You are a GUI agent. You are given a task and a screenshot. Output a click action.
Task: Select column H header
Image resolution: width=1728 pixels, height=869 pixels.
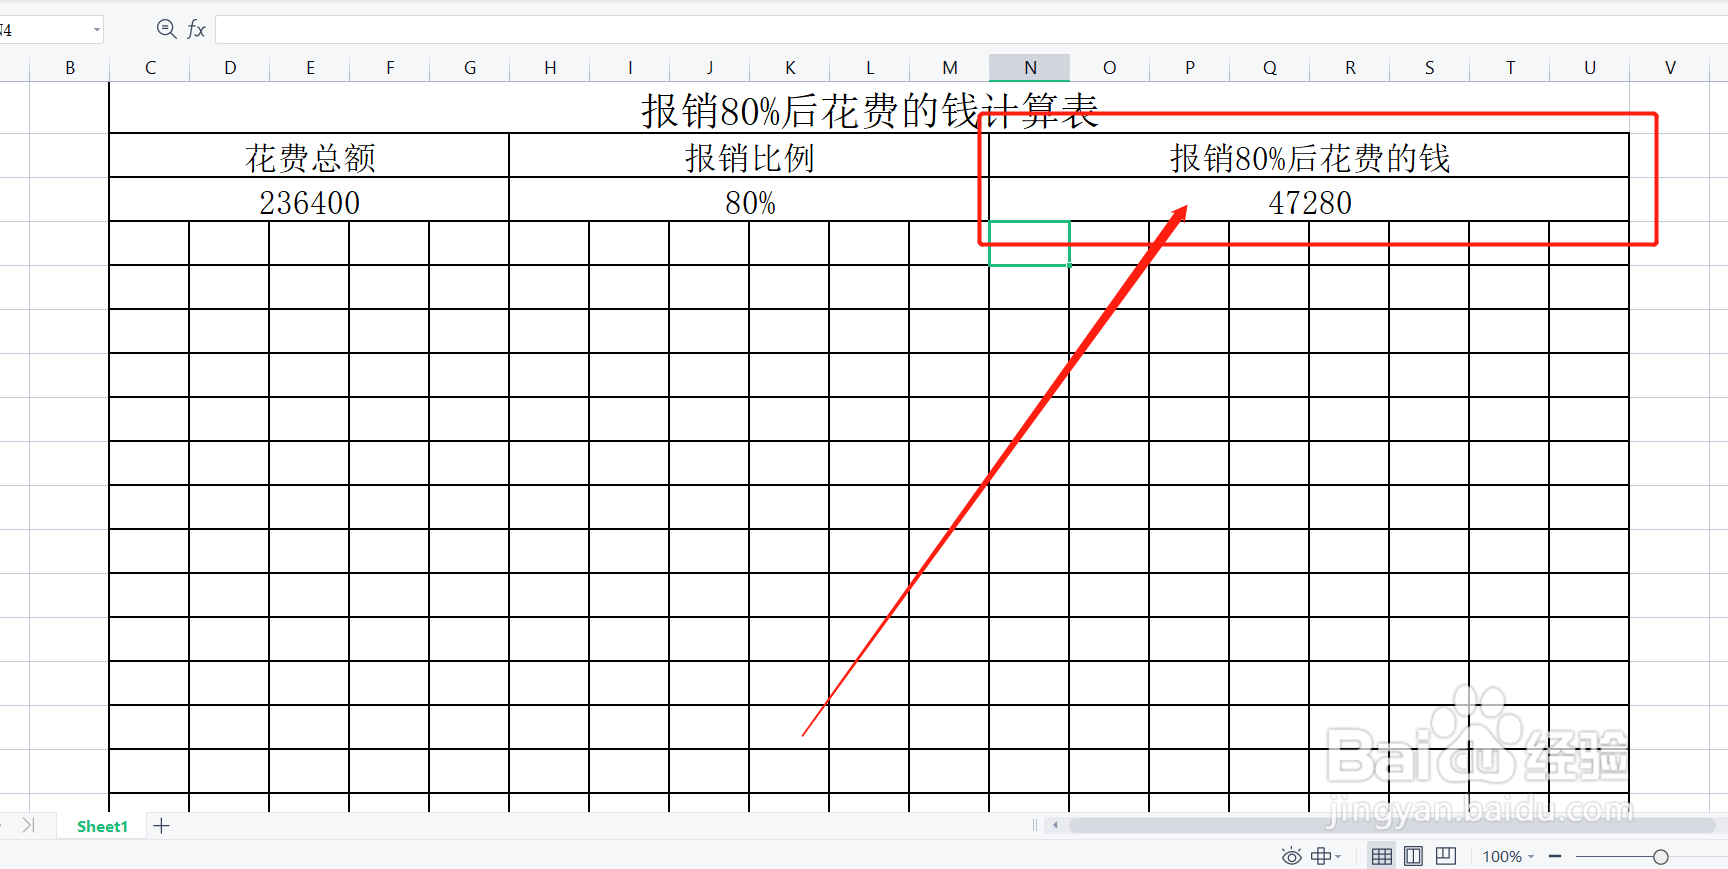[x=550, y=68]
